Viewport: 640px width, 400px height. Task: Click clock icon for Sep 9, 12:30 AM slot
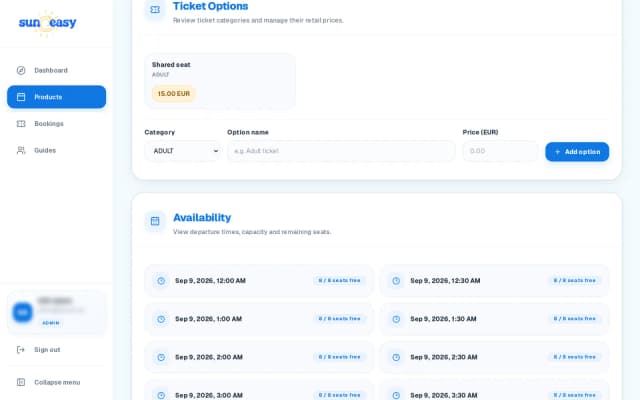pos(396,281)
